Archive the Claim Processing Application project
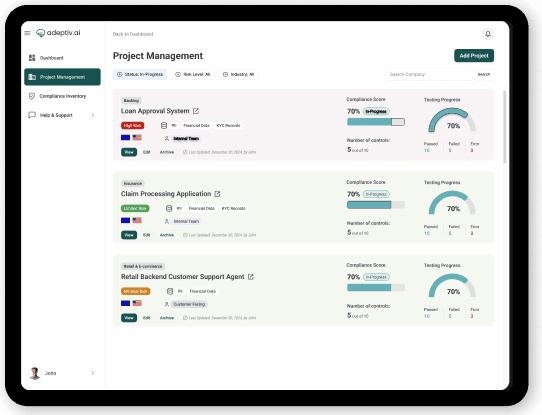The width and height of the screenshot is (542, 415). click(167, 235)
